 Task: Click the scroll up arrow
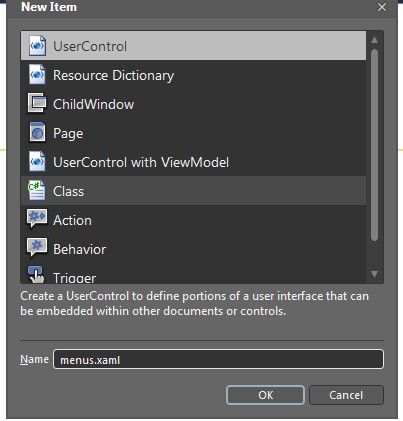[x=375, y=40]
